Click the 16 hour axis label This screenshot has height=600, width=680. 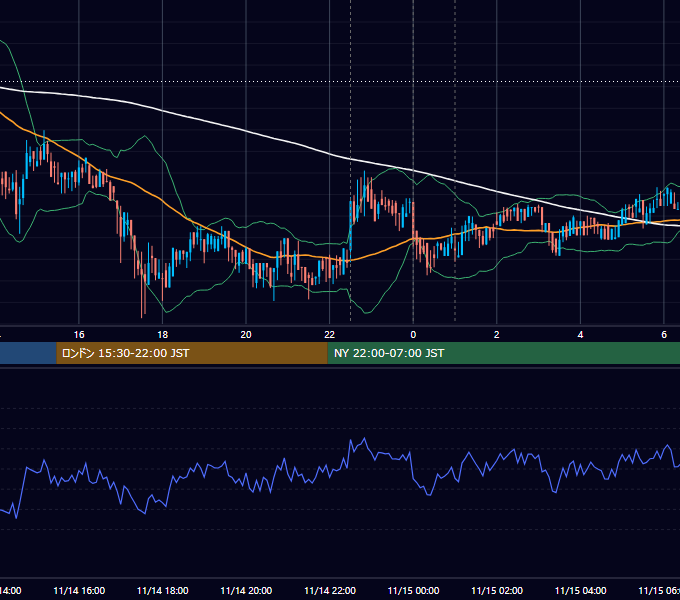(x=79, y=335)
